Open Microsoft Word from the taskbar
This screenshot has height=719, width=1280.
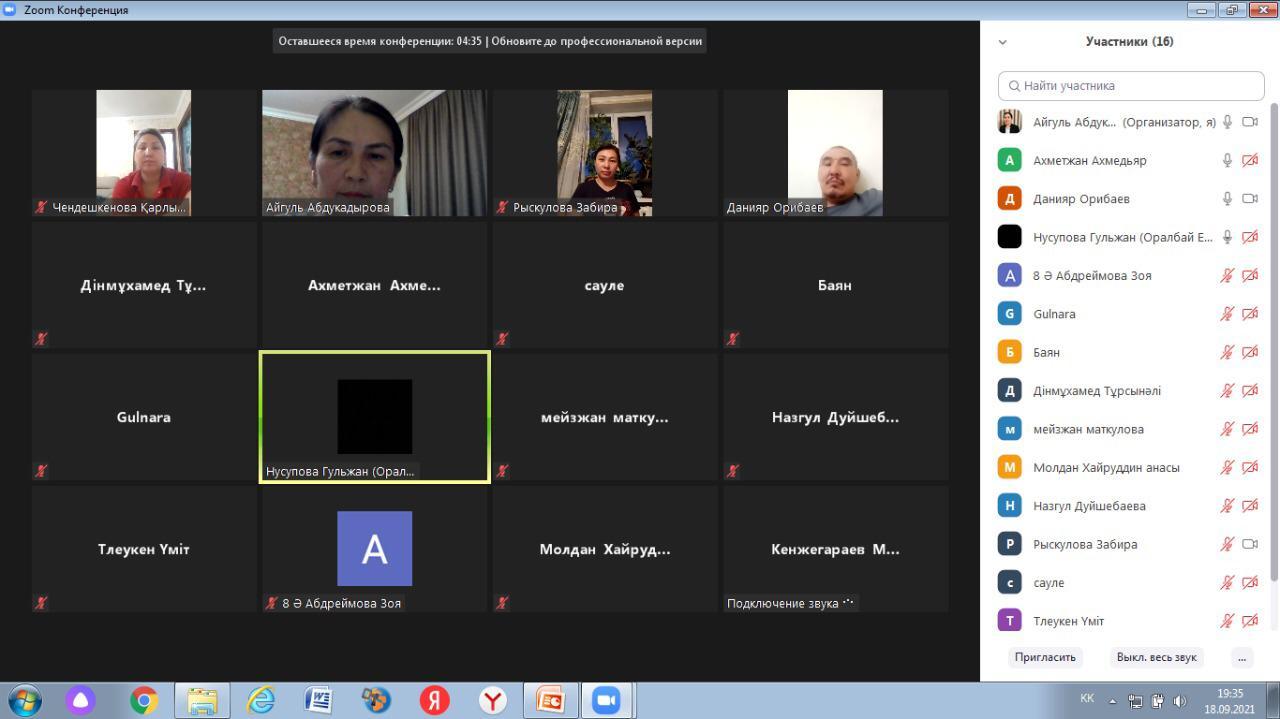point(318,700)
